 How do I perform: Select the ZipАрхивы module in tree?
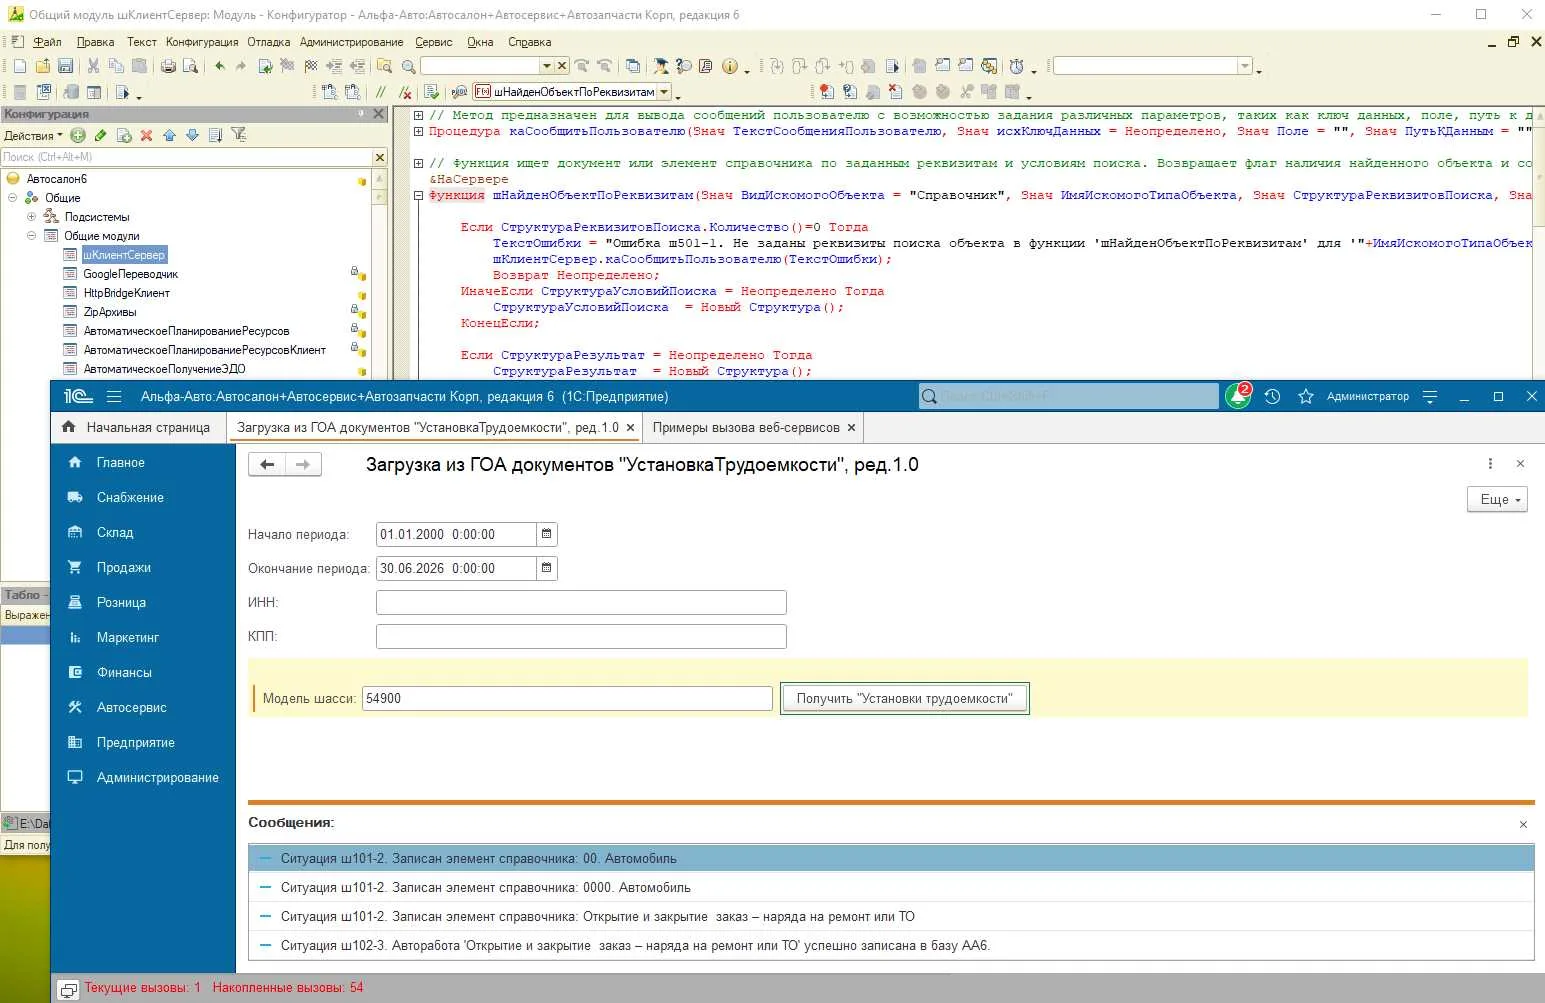coord(110,312)
